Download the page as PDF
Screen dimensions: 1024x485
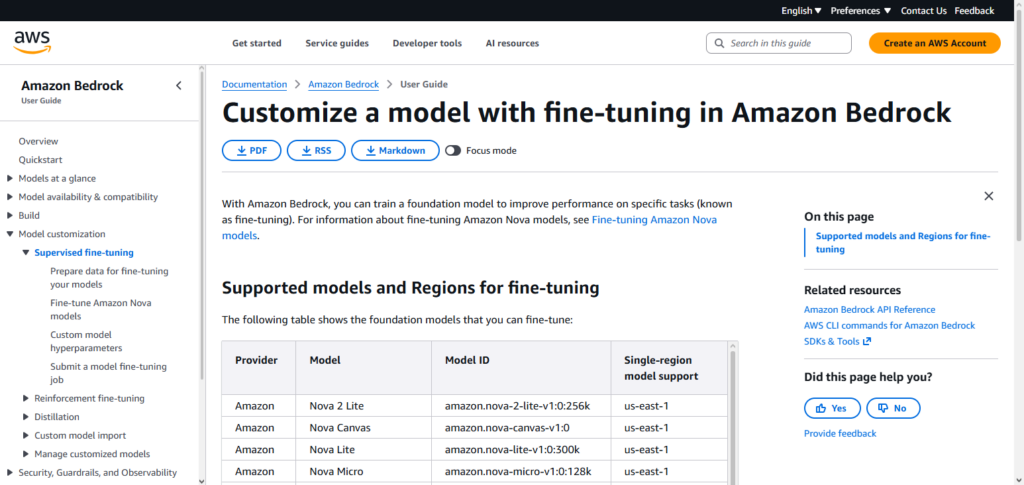[x=251, y=150]
